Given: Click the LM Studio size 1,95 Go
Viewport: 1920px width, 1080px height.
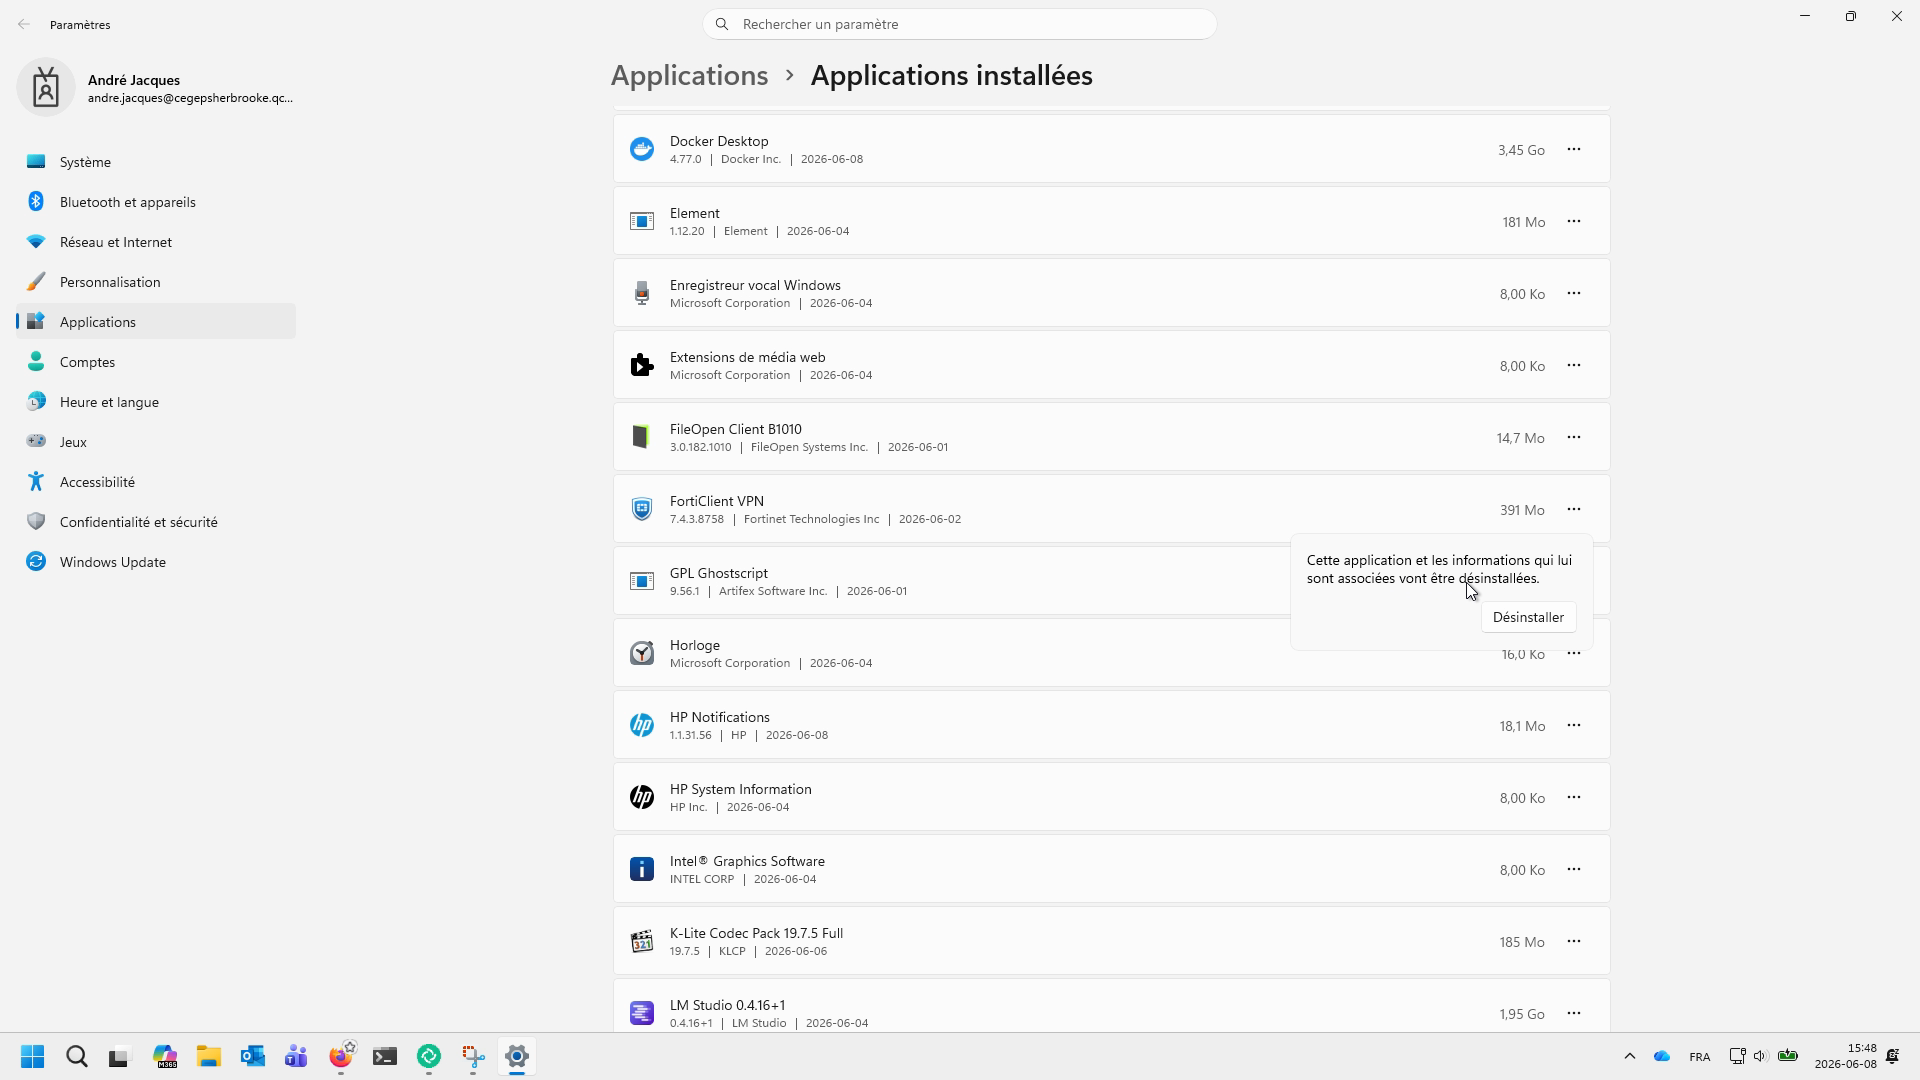Looking at the screenshot, I should pos(1522,1014).
